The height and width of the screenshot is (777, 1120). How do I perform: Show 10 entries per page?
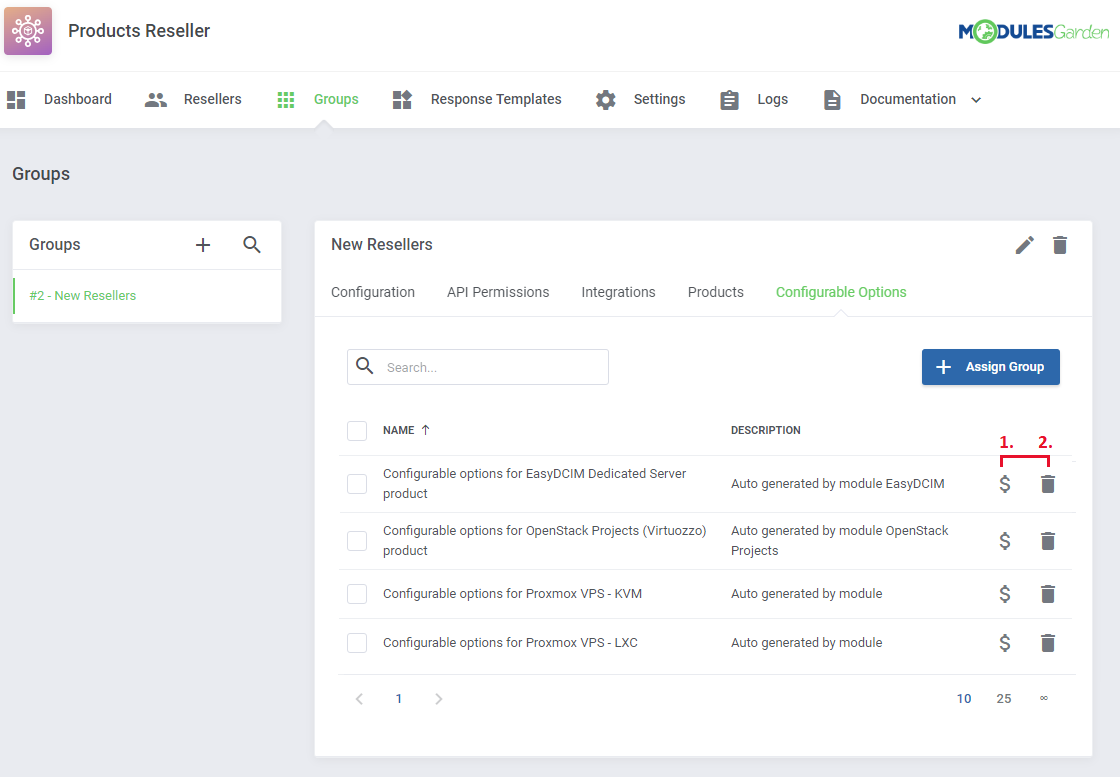964,699
